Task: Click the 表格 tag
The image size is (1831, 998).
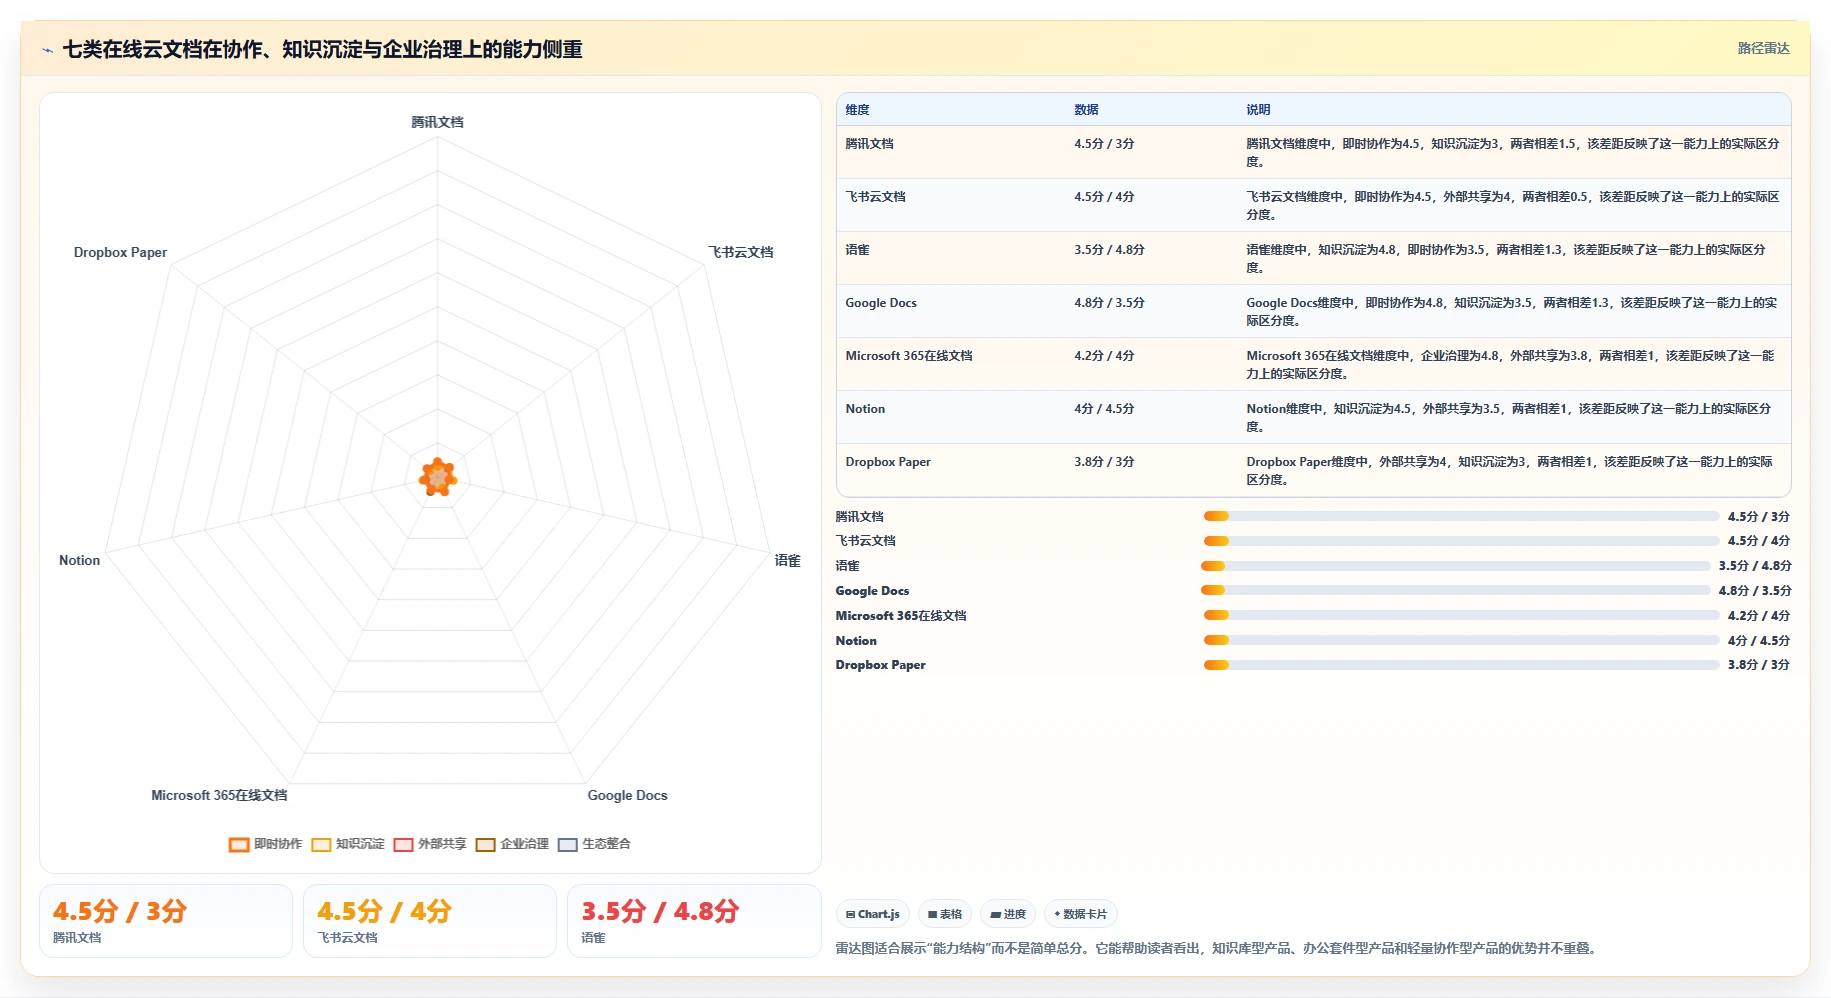Action: [944, 914]
